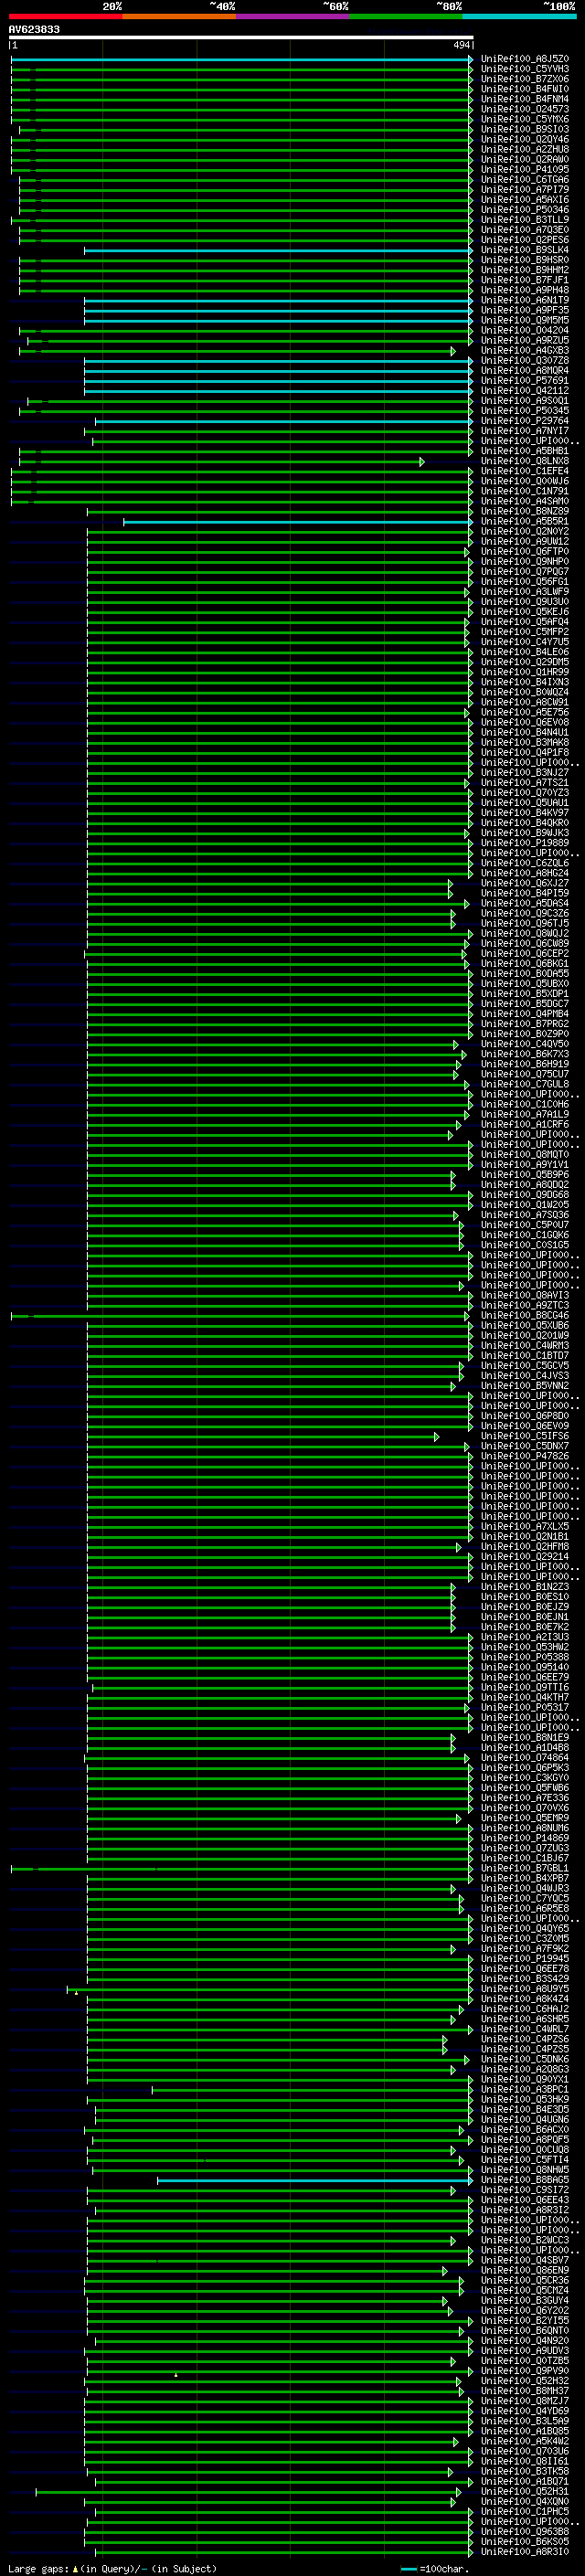Click the cyan alignment bar for UniRef100_A6N1T9

pos(278,300)
